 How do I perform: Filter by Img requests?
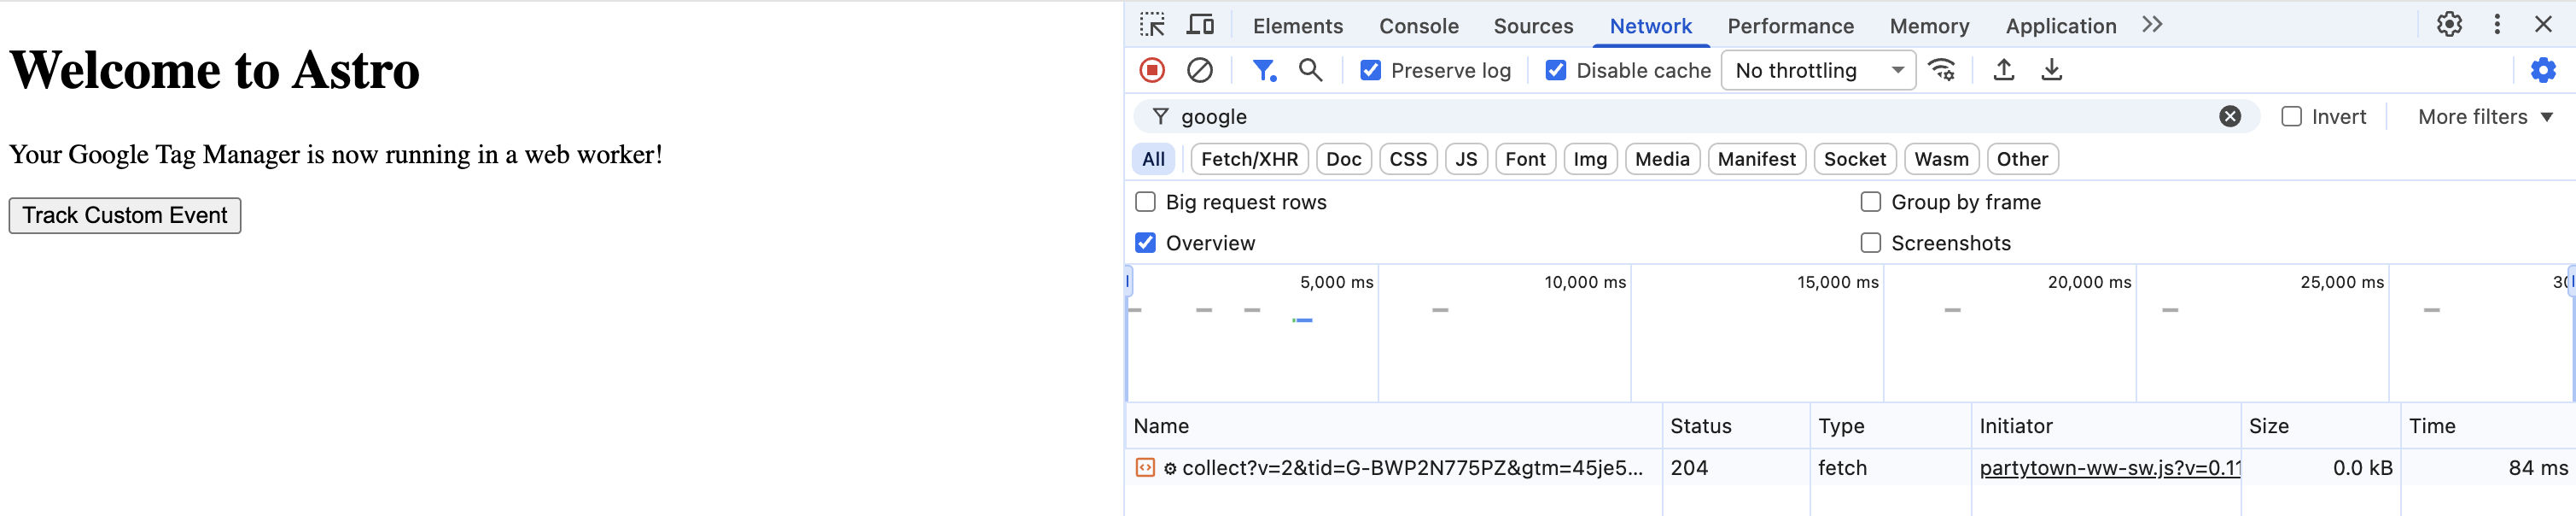click(1590, 159)
